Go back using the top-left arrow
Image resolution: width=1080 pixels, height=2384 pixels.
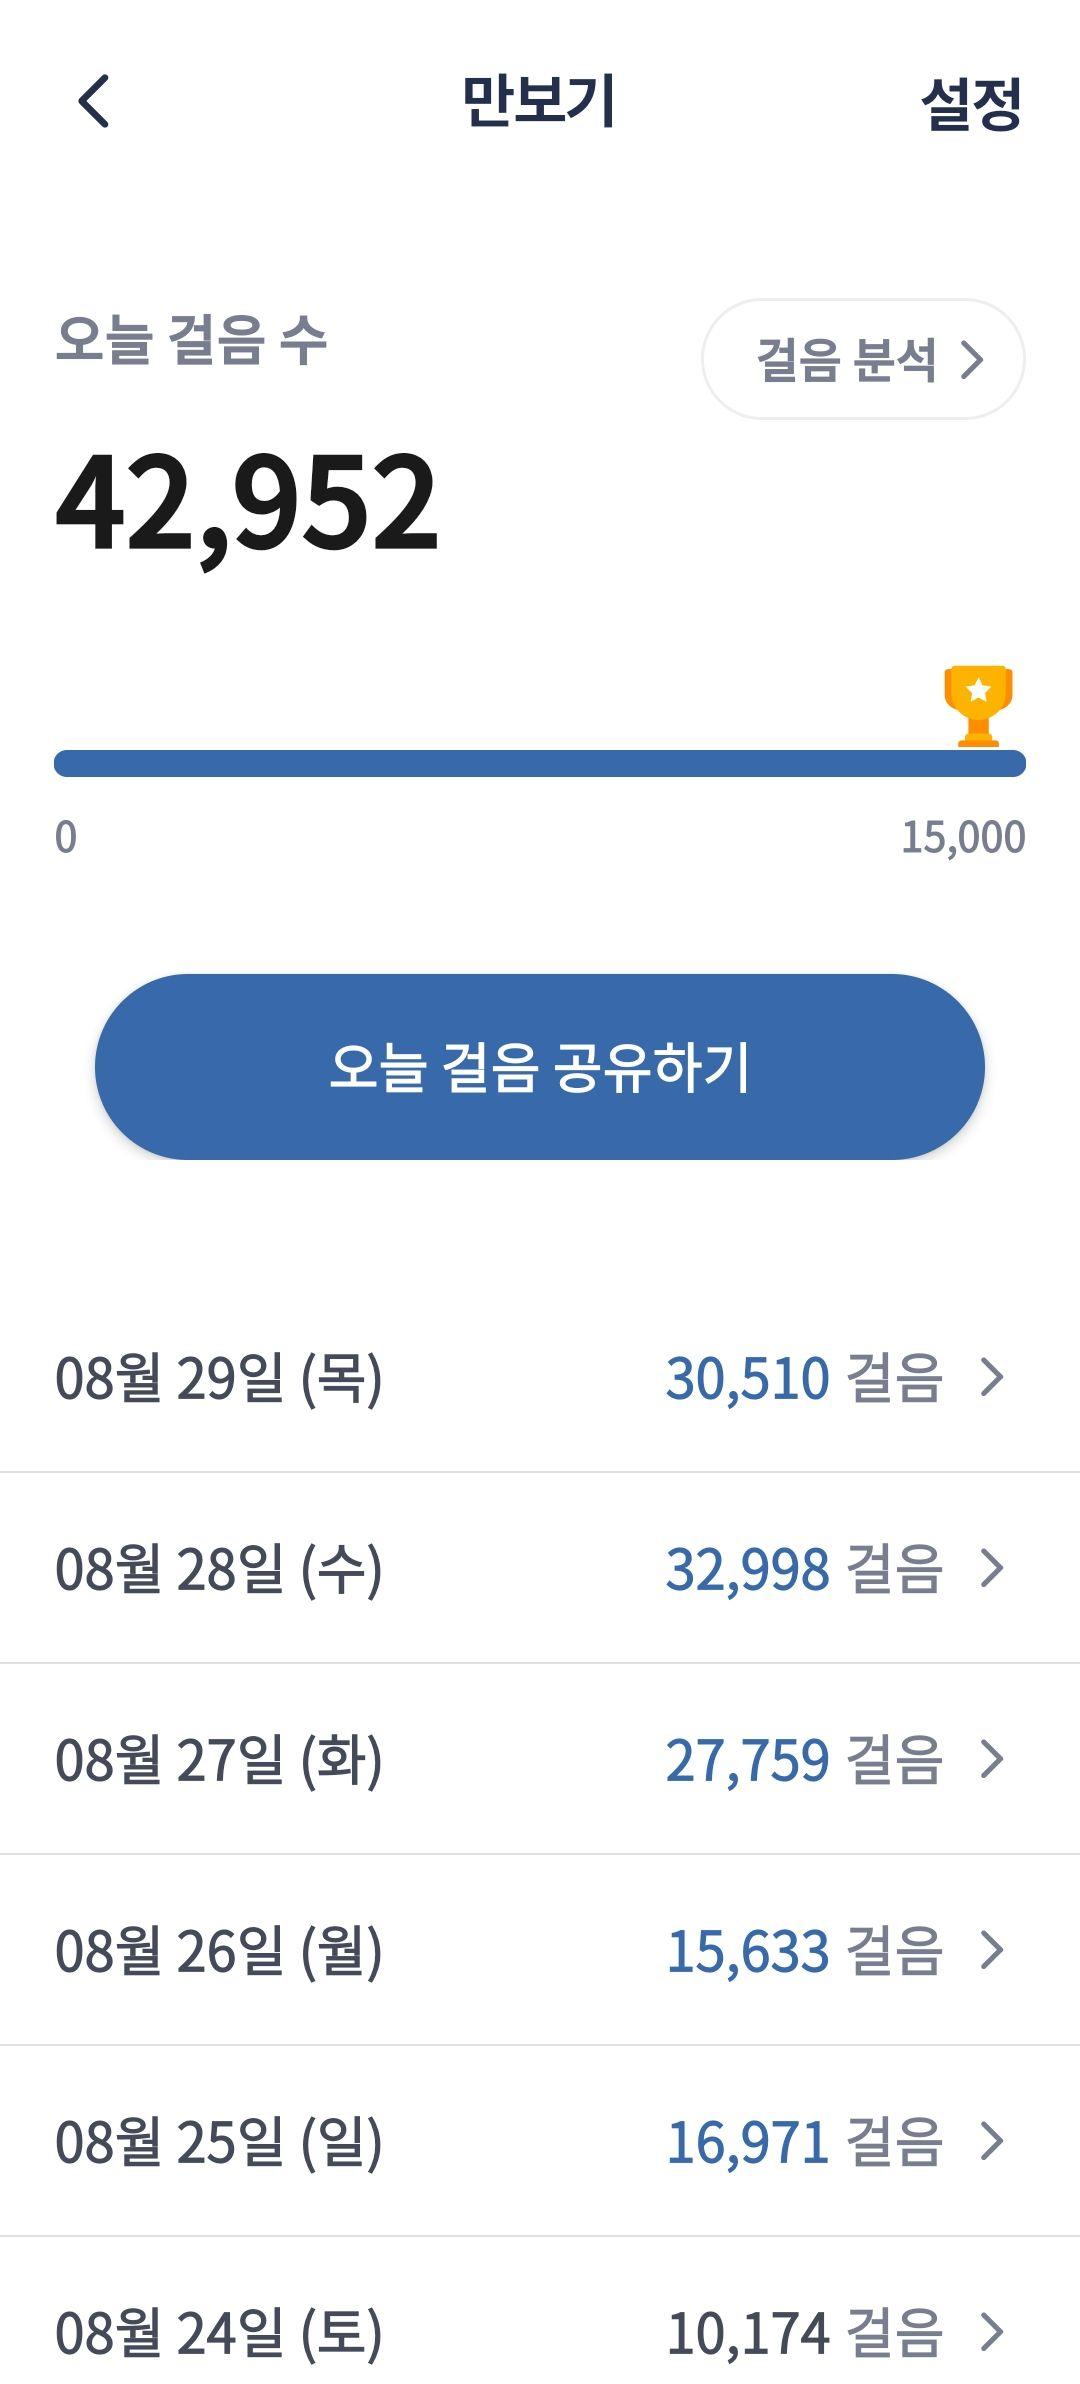point(93,101)
